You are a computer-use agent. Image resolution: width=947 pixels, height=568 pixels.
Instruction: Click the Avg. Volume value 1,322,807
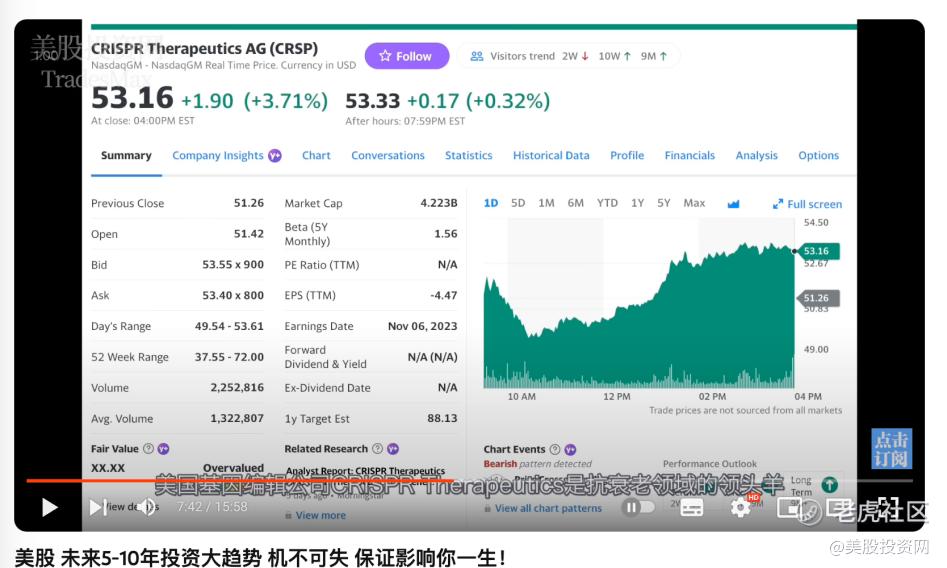point(237,418)
